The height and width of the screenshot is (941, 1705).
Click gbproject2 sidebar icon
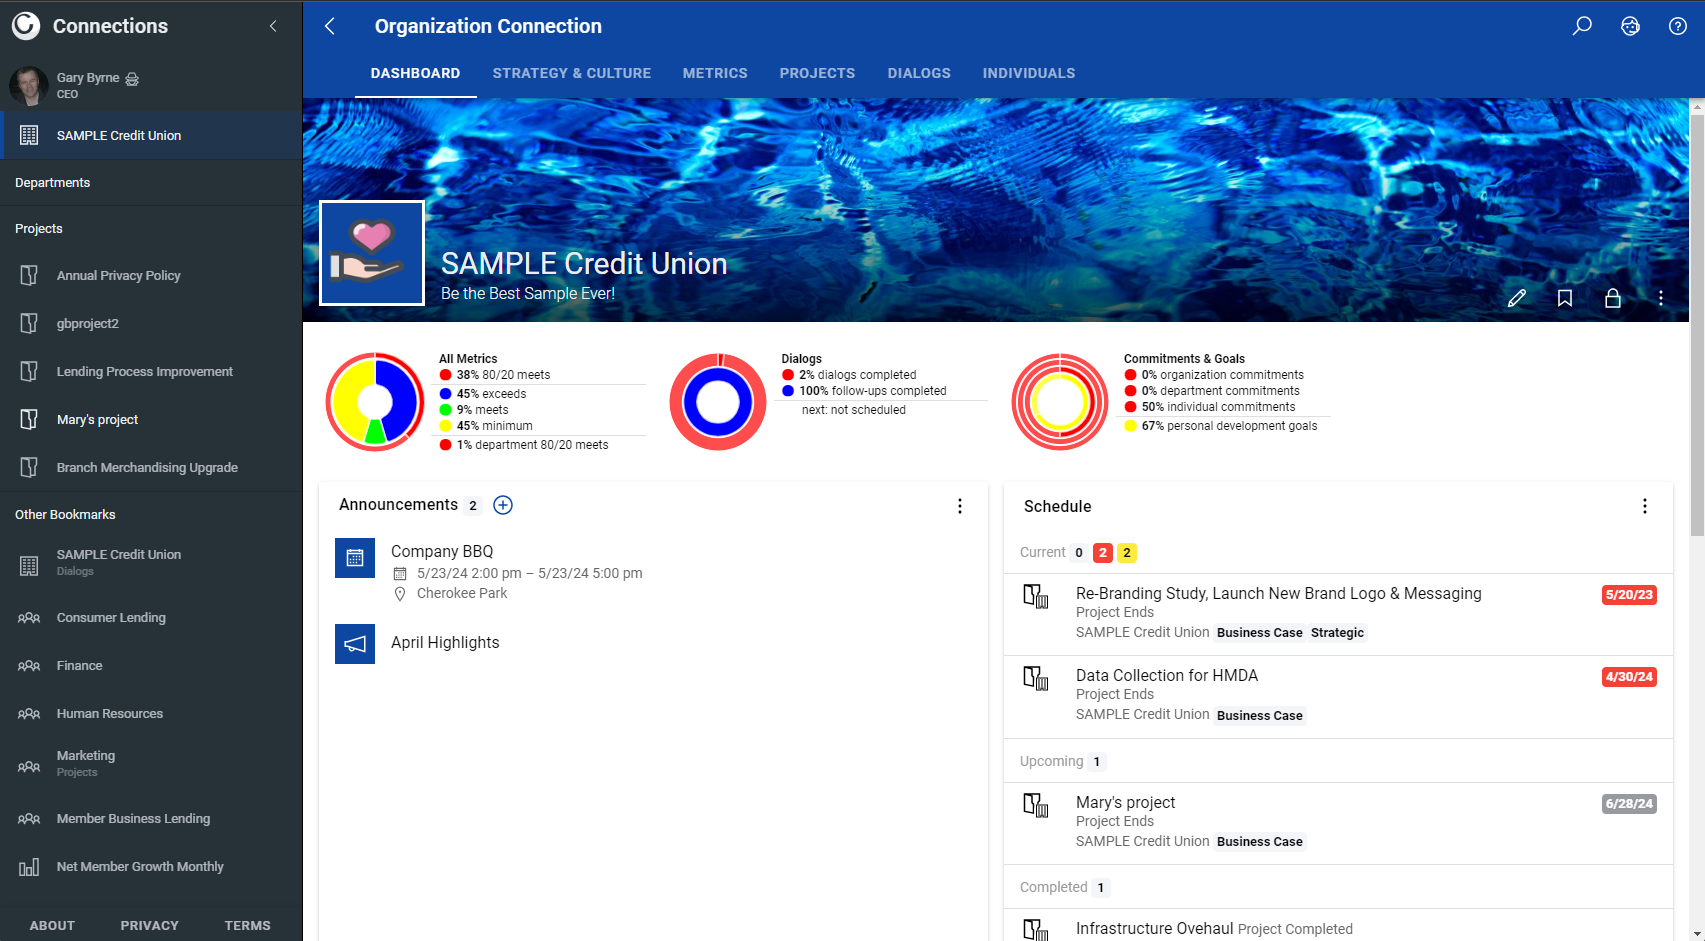29,323
